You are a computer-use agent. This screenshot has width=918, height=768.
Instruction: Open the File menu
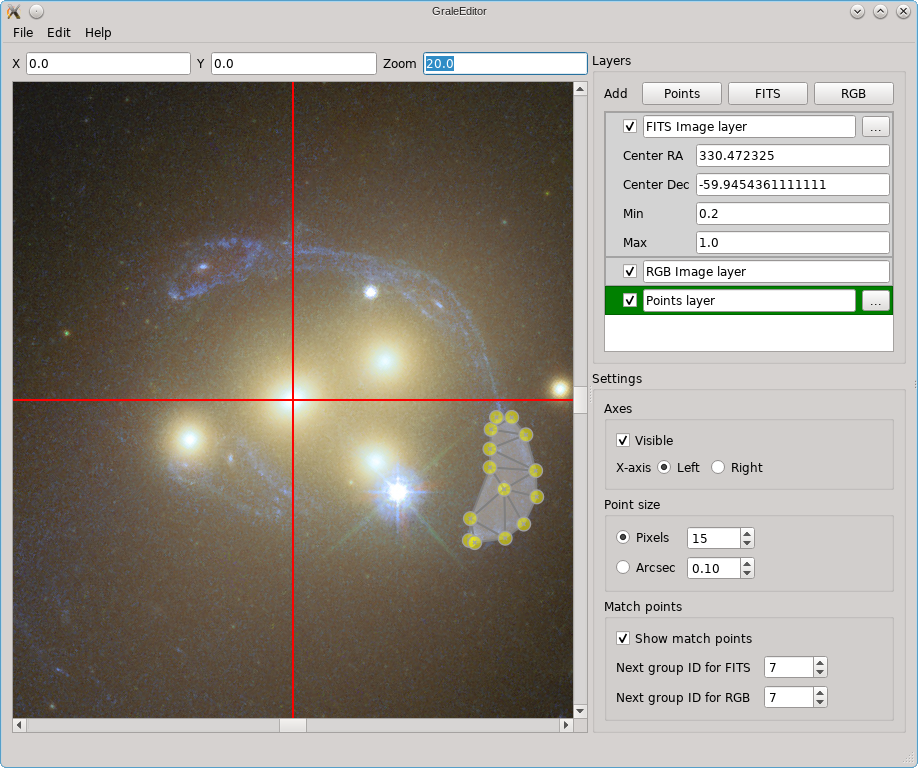23,33
